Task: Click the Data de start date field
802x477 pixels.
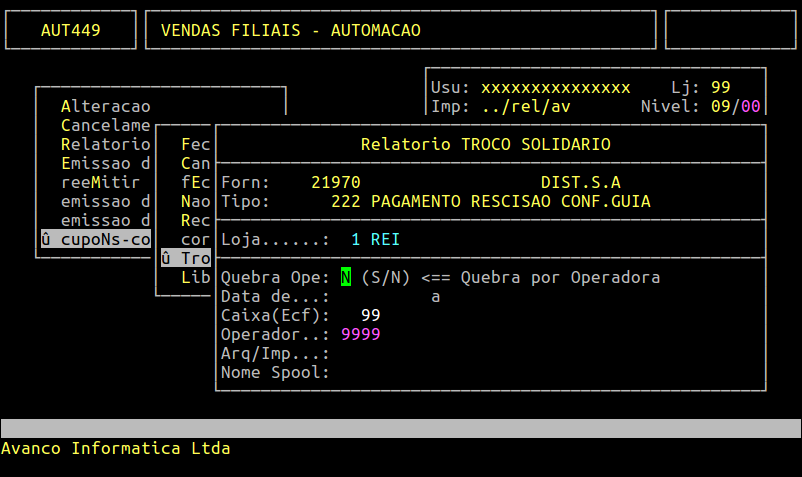Action: click(x=380, y=297)
